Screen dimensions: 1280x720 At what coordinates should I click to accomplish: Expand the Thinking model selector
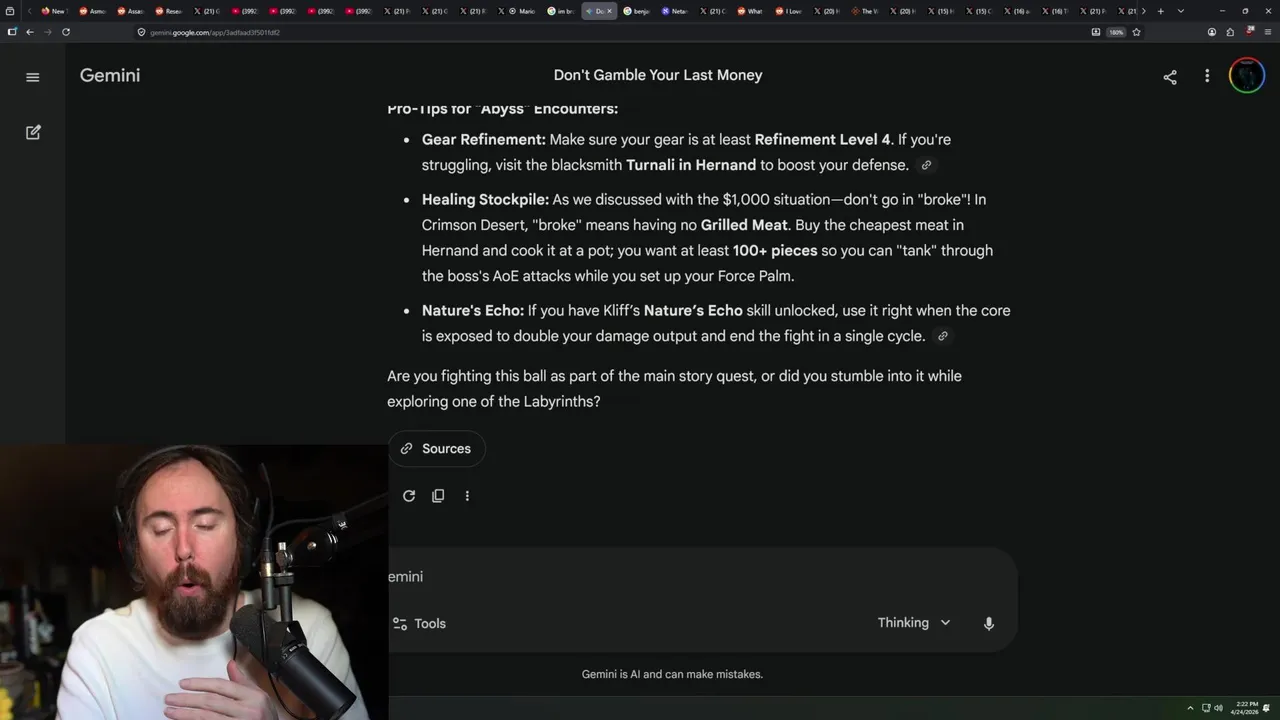pos(914,623)
